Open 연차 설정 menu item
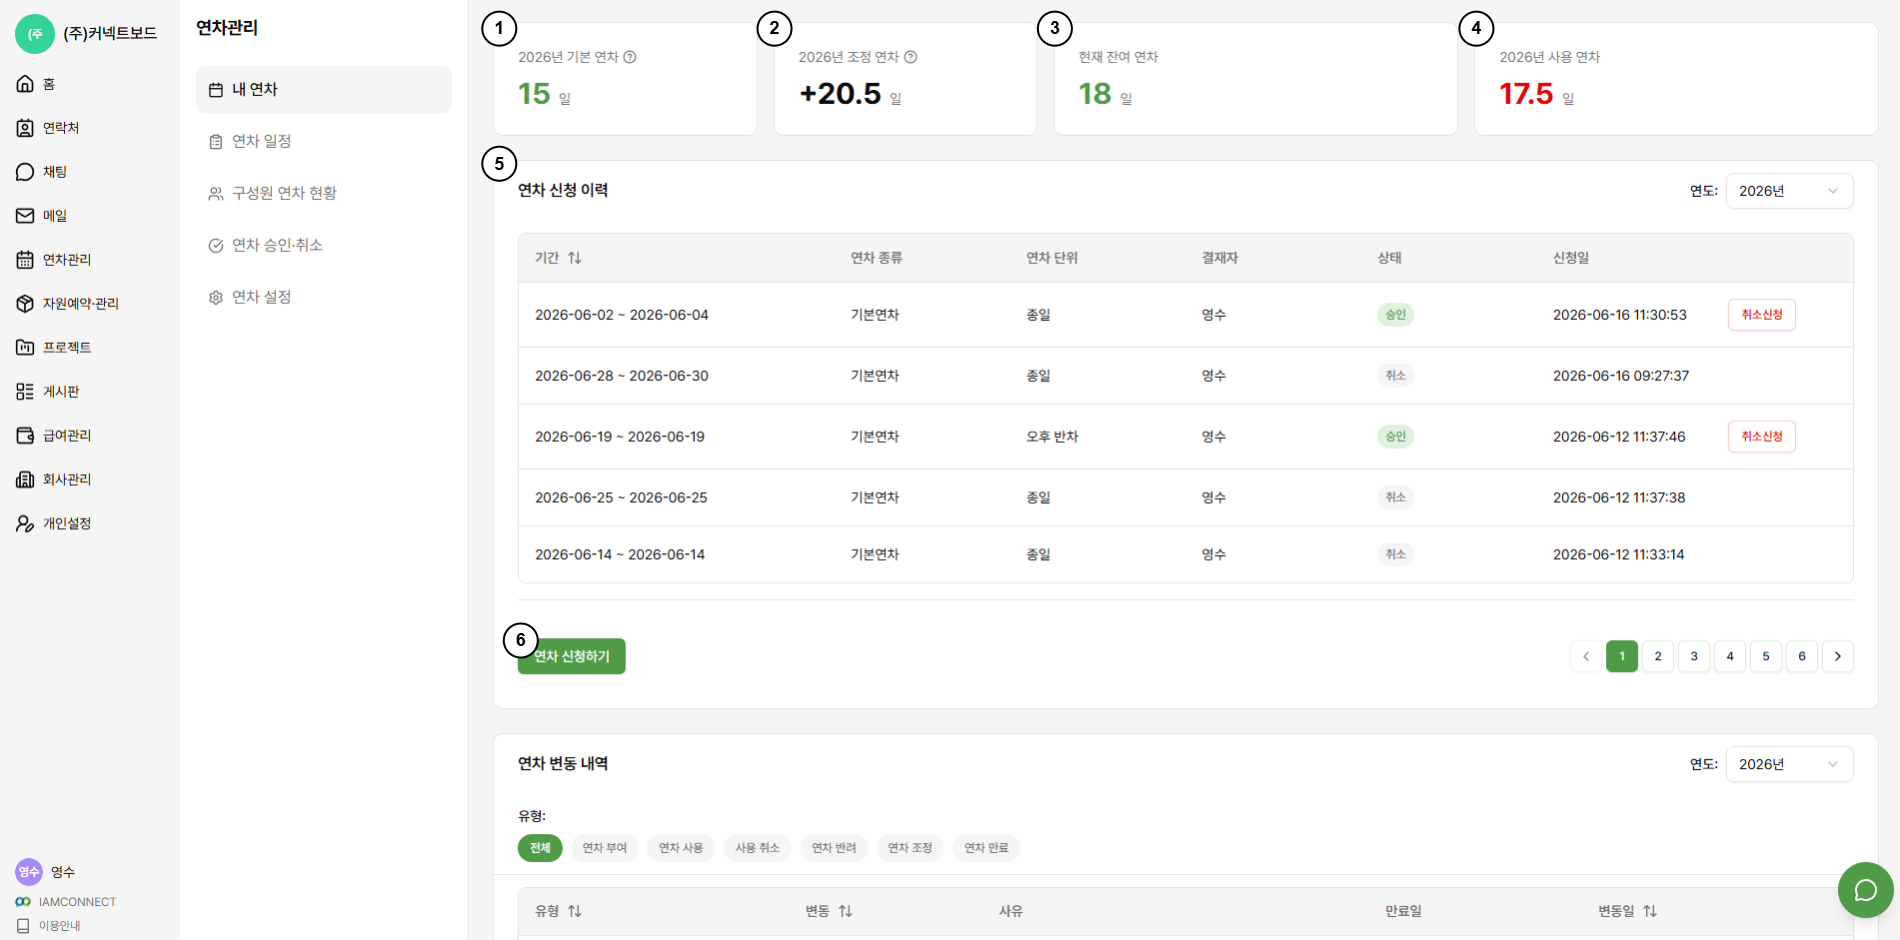Viewport: 1900px width, 940px height. 324,298
